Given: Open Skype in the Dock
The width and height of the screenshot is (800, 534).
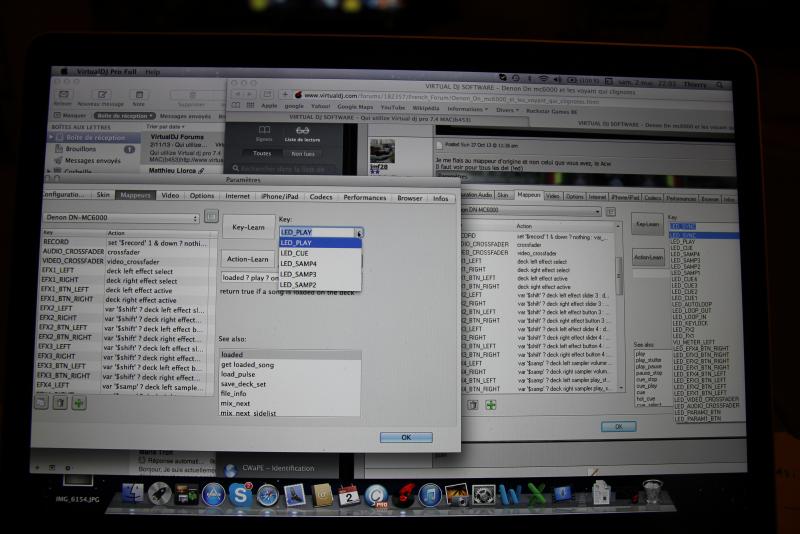Looking at the screenshot, I should pos(240,495).
